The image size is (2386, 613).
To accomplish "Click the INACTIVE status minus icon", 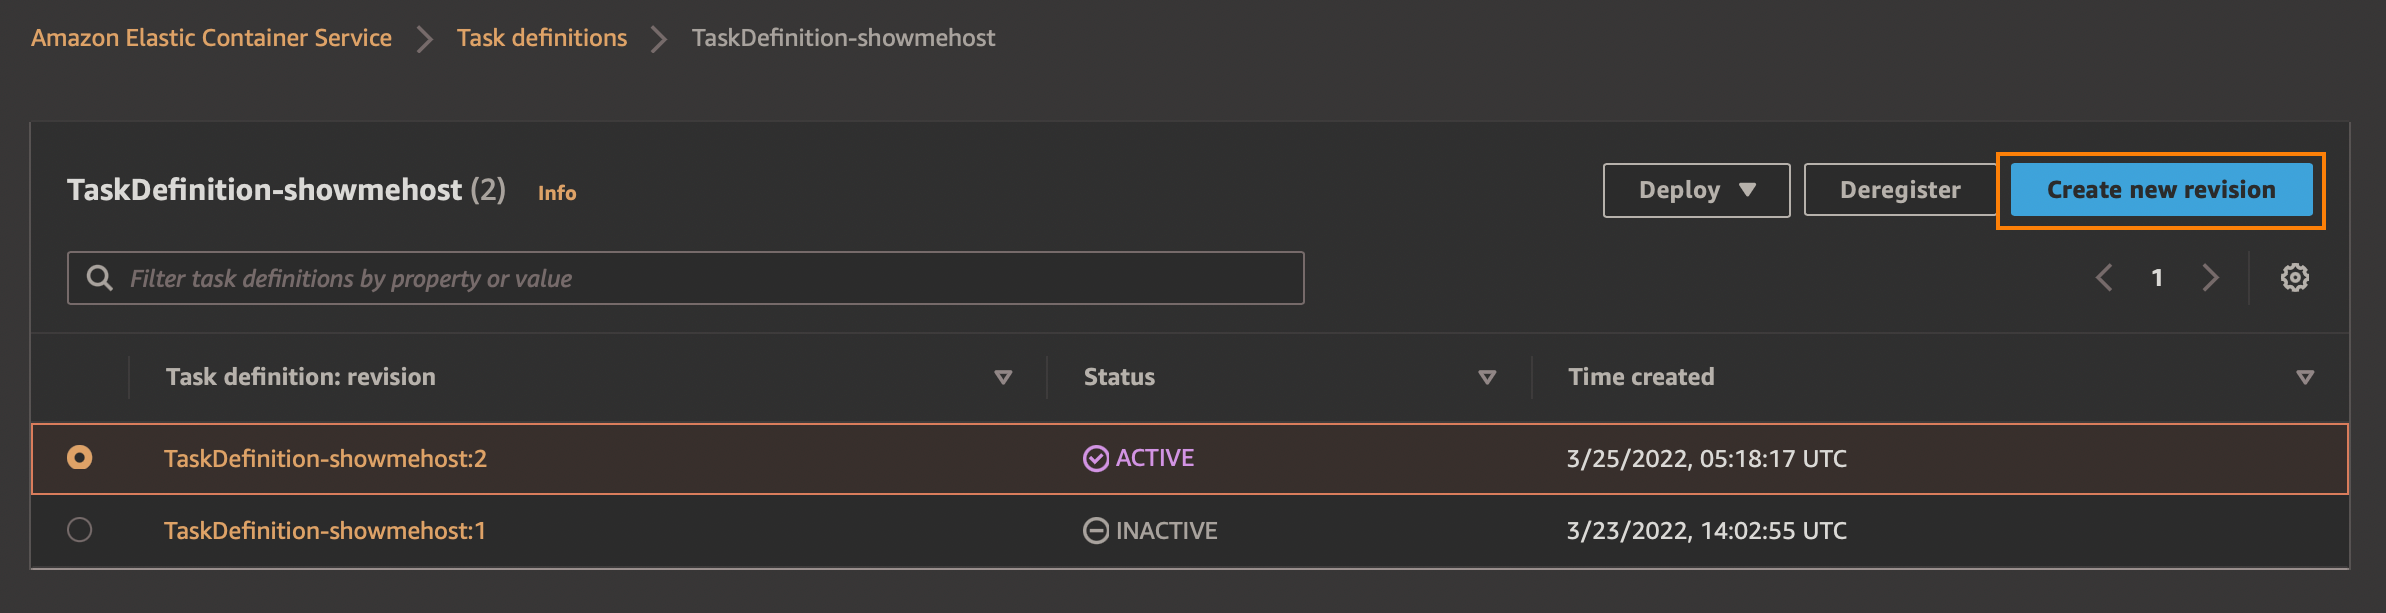I will point(1096,531).
